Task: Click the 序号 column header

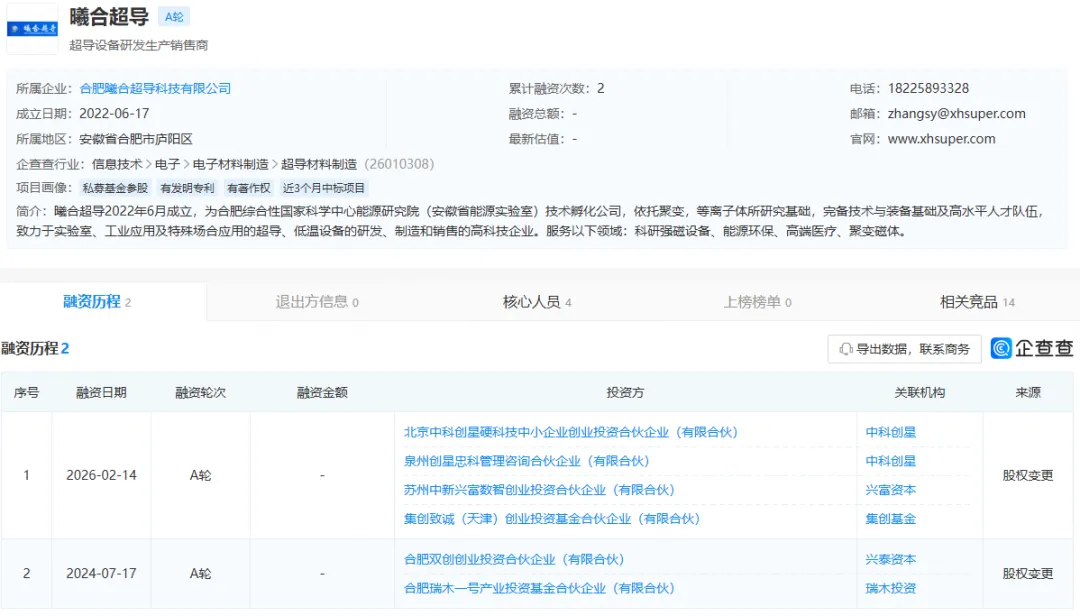Action: pyautogui.click(x=26, y=392)
